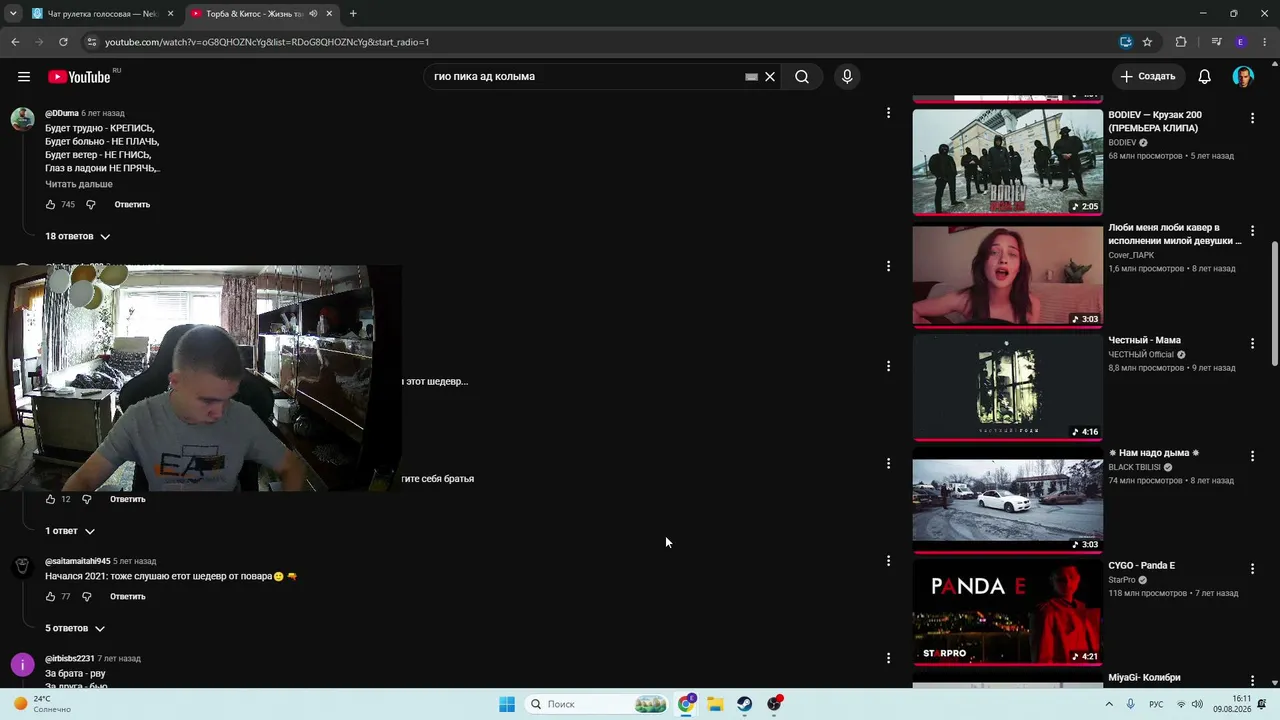Go back in browser history
The height and width of the screenshot is (720, 1280).
coord(15,42)
